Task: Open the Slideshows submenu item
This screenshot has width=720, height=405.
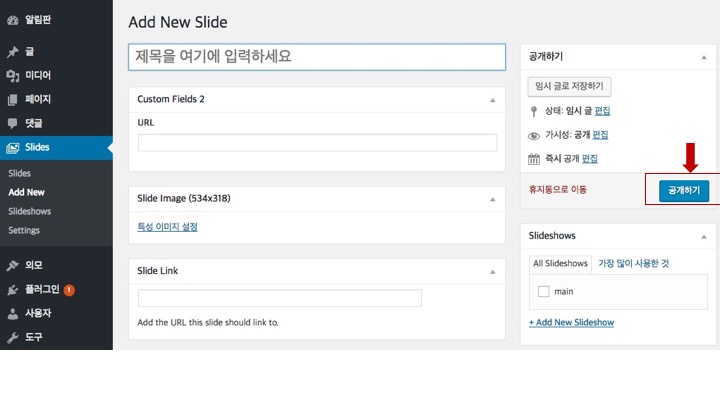Action: click(29, 211)
